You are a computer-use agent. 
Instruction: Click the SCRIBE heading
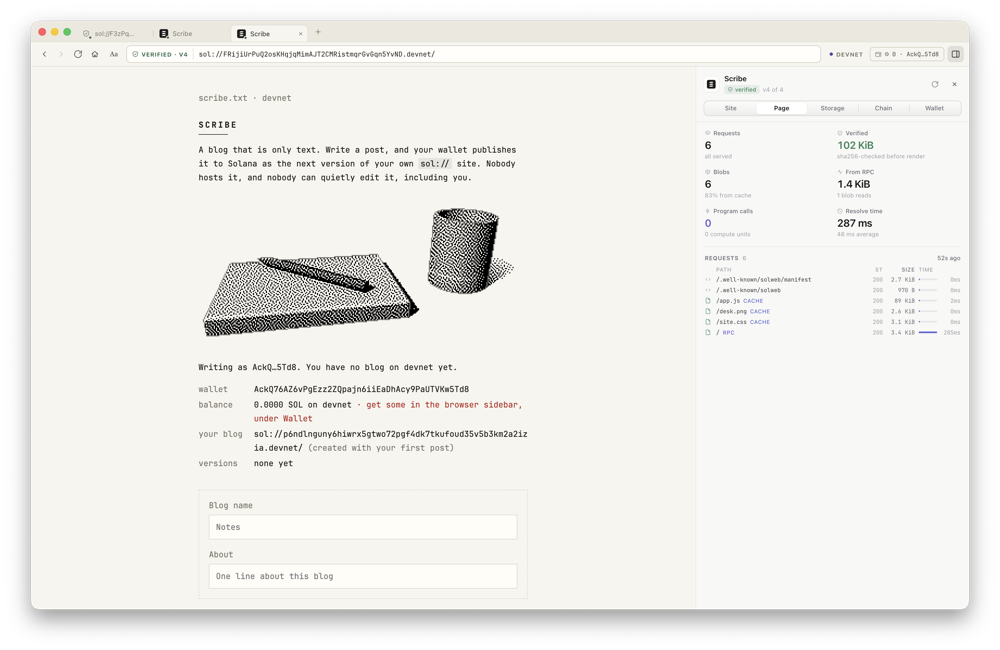pyautogui.click(x=217, y=125)
